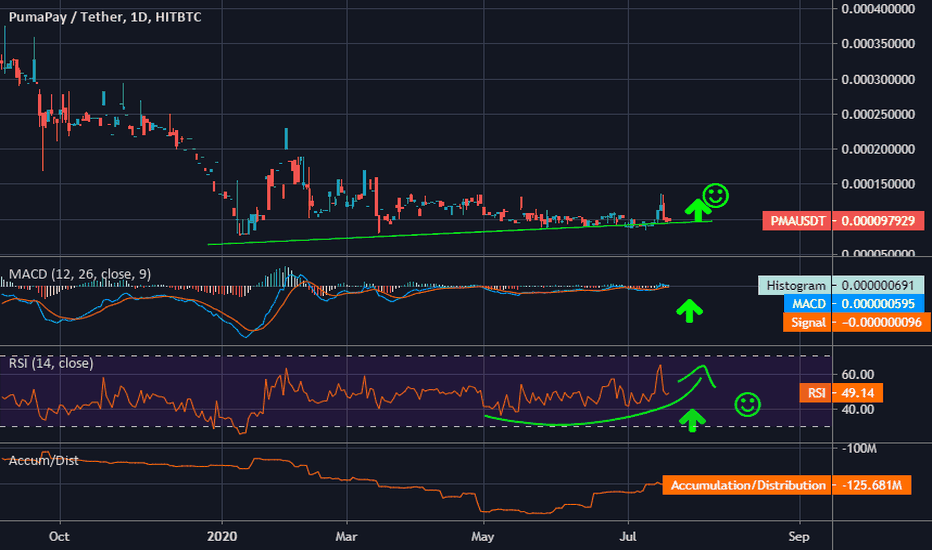Click the Mar label on time axis
The image size is (932, 550).
pos(347,536)
